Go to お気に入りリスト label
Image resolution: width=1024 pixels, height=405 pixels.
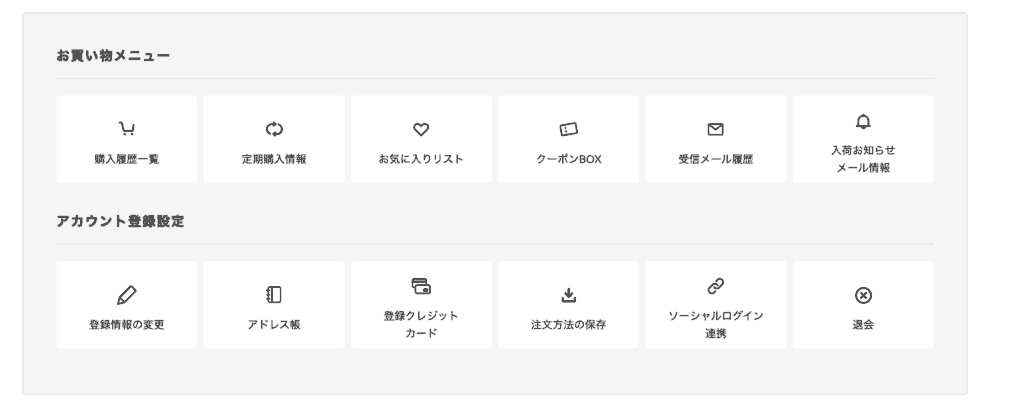coord(421,159)
